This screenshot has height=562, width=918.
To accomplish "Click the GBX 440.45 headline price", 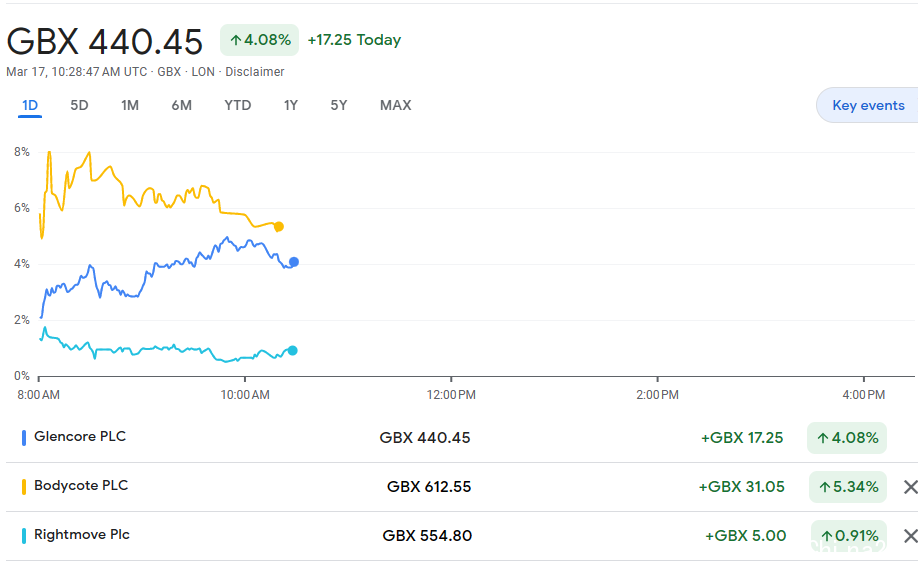I will (104, 42).
